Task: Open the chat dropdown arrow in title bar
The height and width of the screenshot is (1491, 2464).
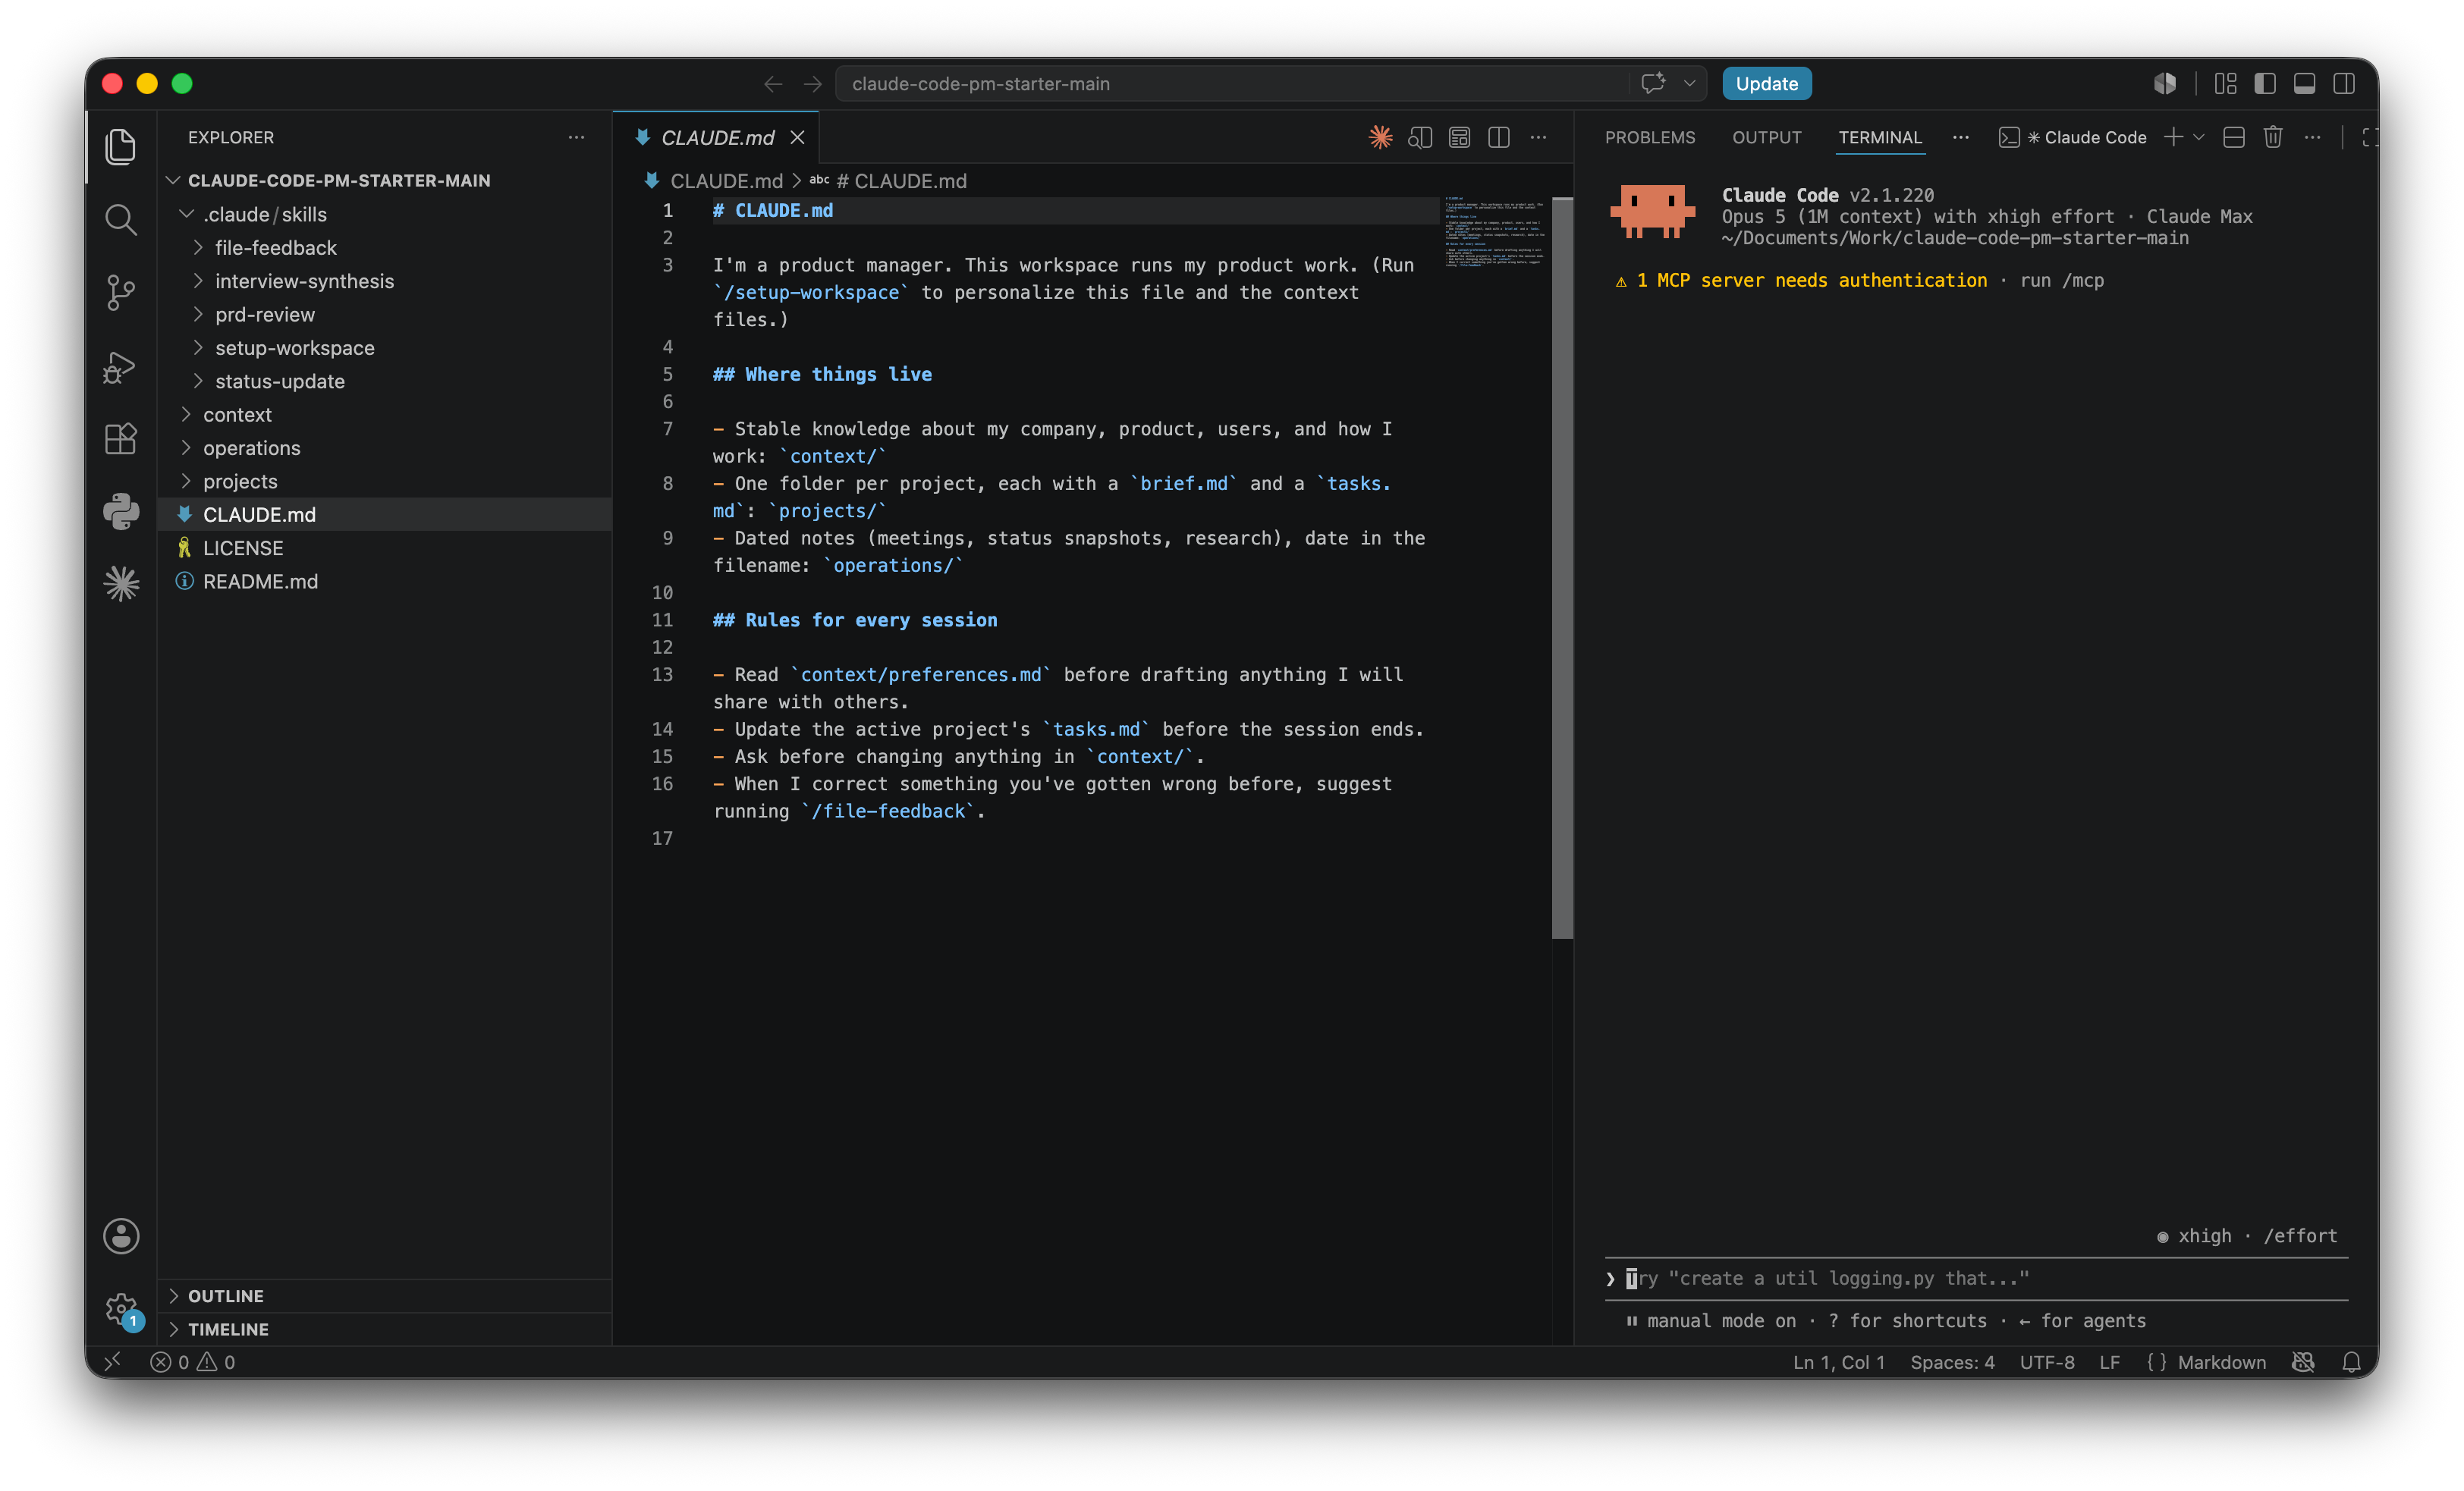Action: point(1690,83)
